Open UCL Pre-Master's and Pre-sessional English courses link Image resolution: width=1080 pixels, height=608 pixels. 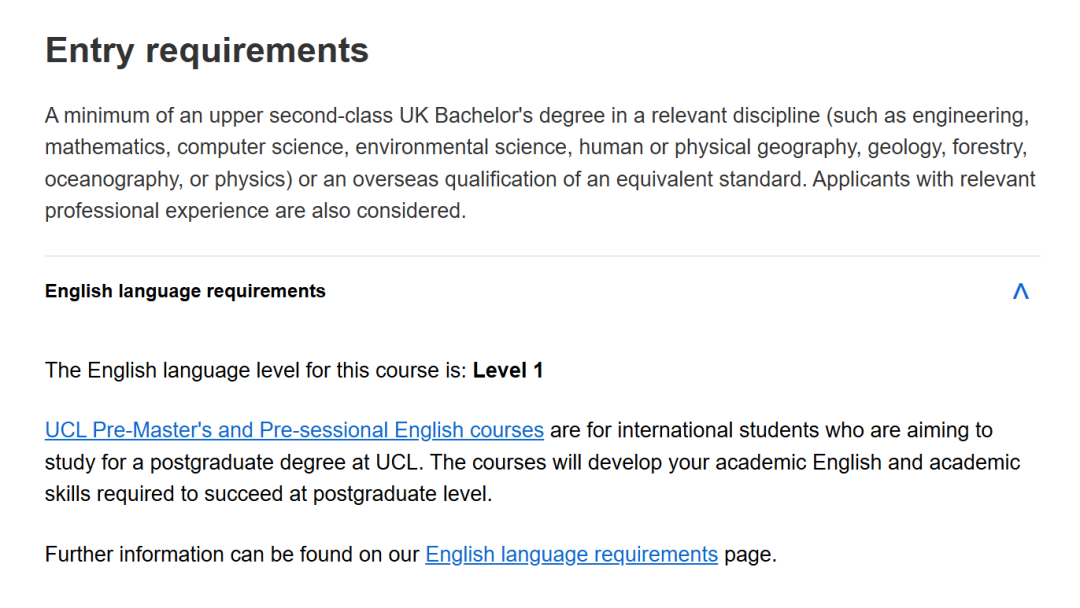click(294, 430)
